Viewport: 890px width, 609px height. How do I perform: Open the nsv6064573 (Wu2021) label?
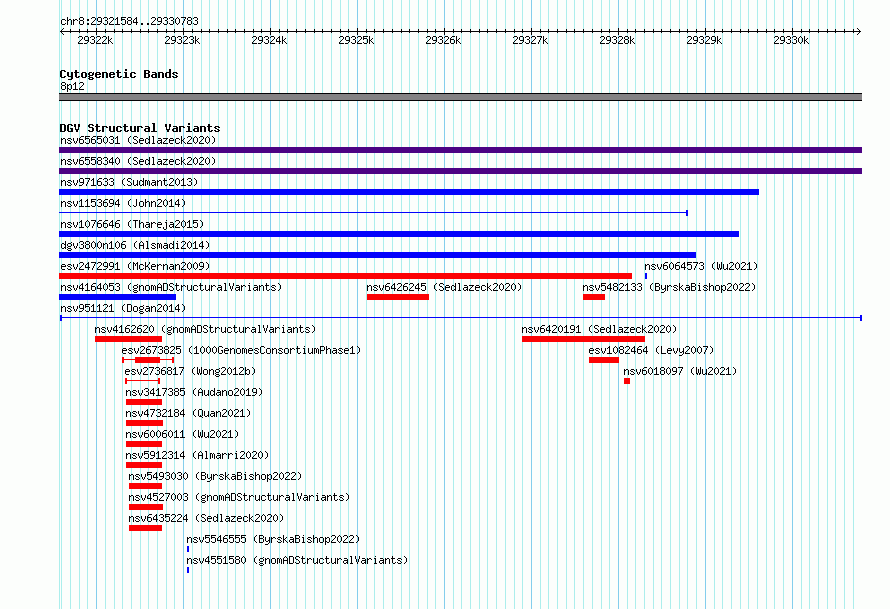[701, 266]
